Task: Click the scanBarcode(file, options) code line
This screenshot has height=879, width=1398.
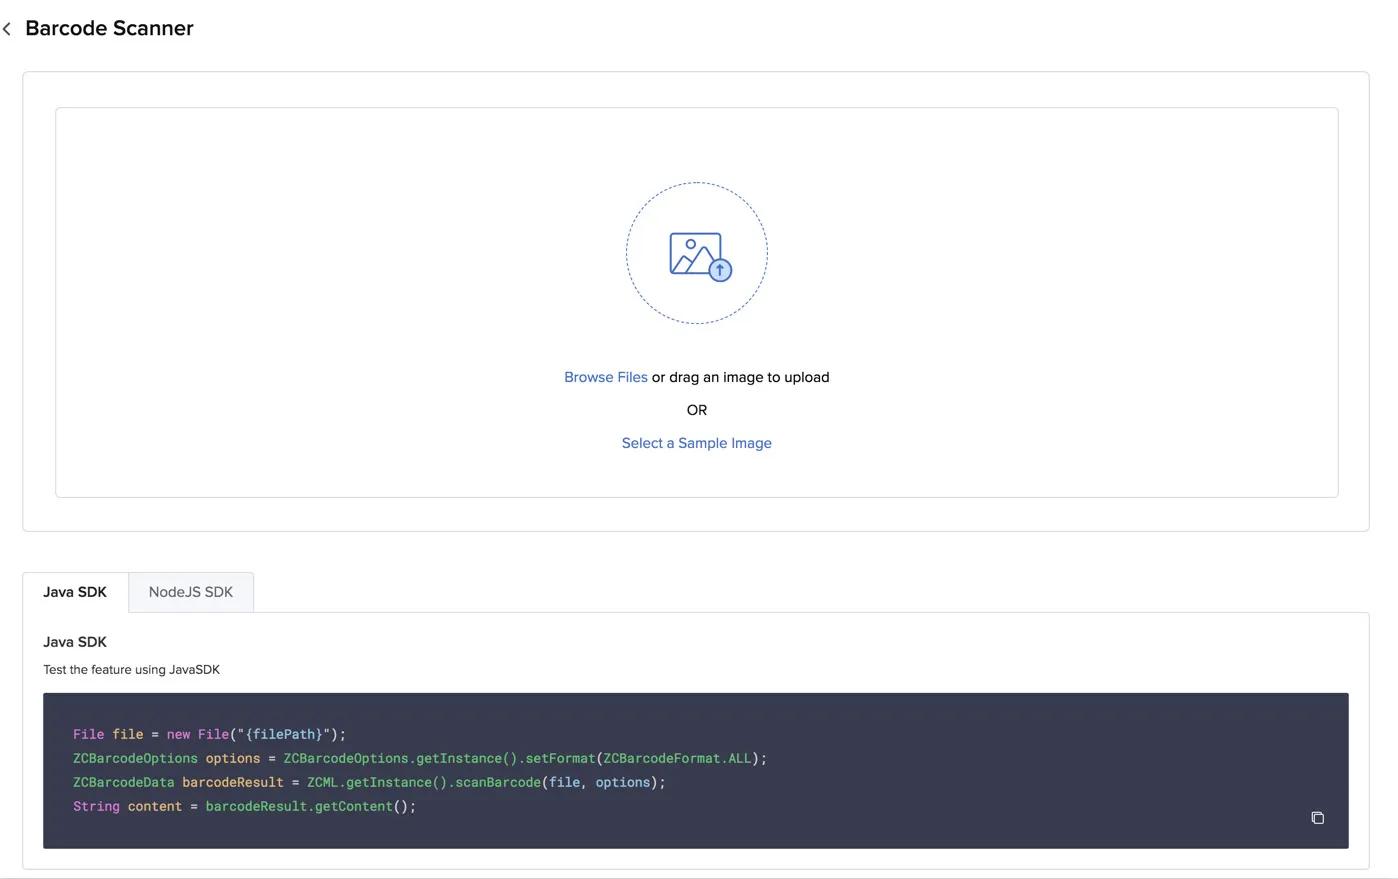Action: [x=369, y=782]
